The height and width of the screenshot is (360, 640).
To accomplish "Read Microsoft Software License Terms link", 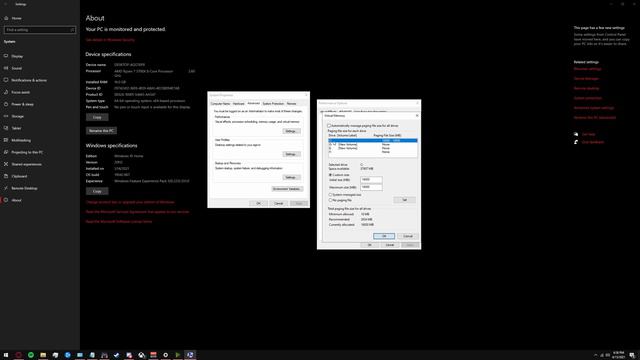I will coord(119,222).
